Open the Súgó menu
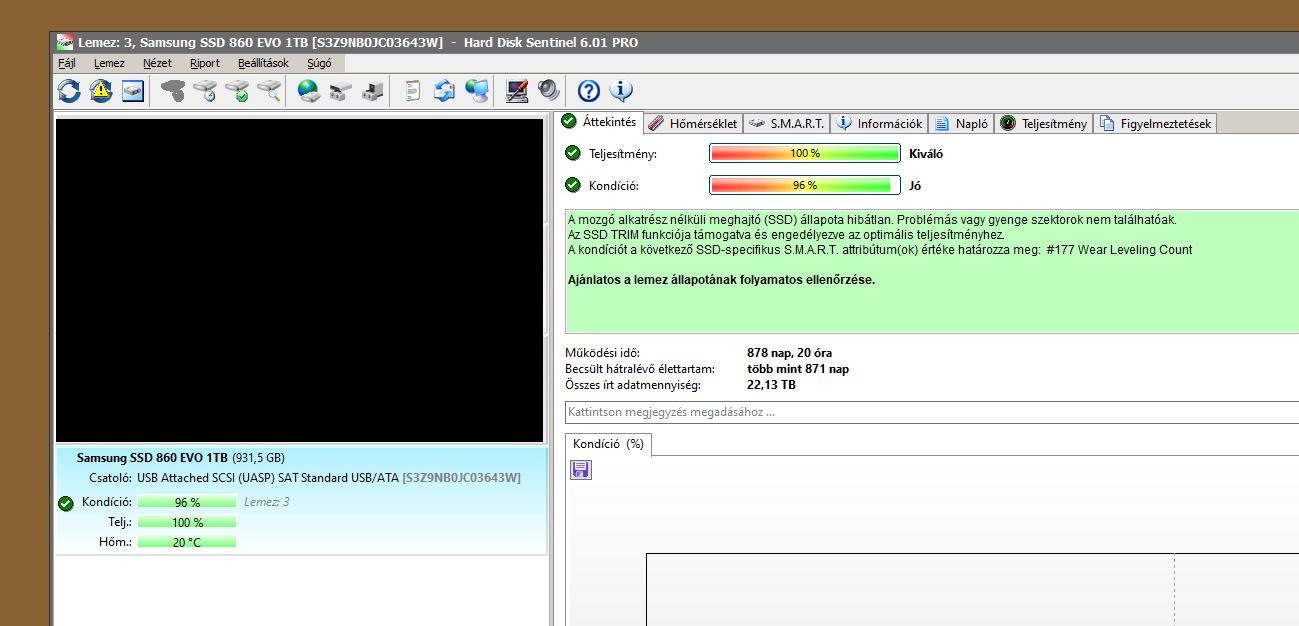This screenshot has height=626, width=1299. coord(319,63)
